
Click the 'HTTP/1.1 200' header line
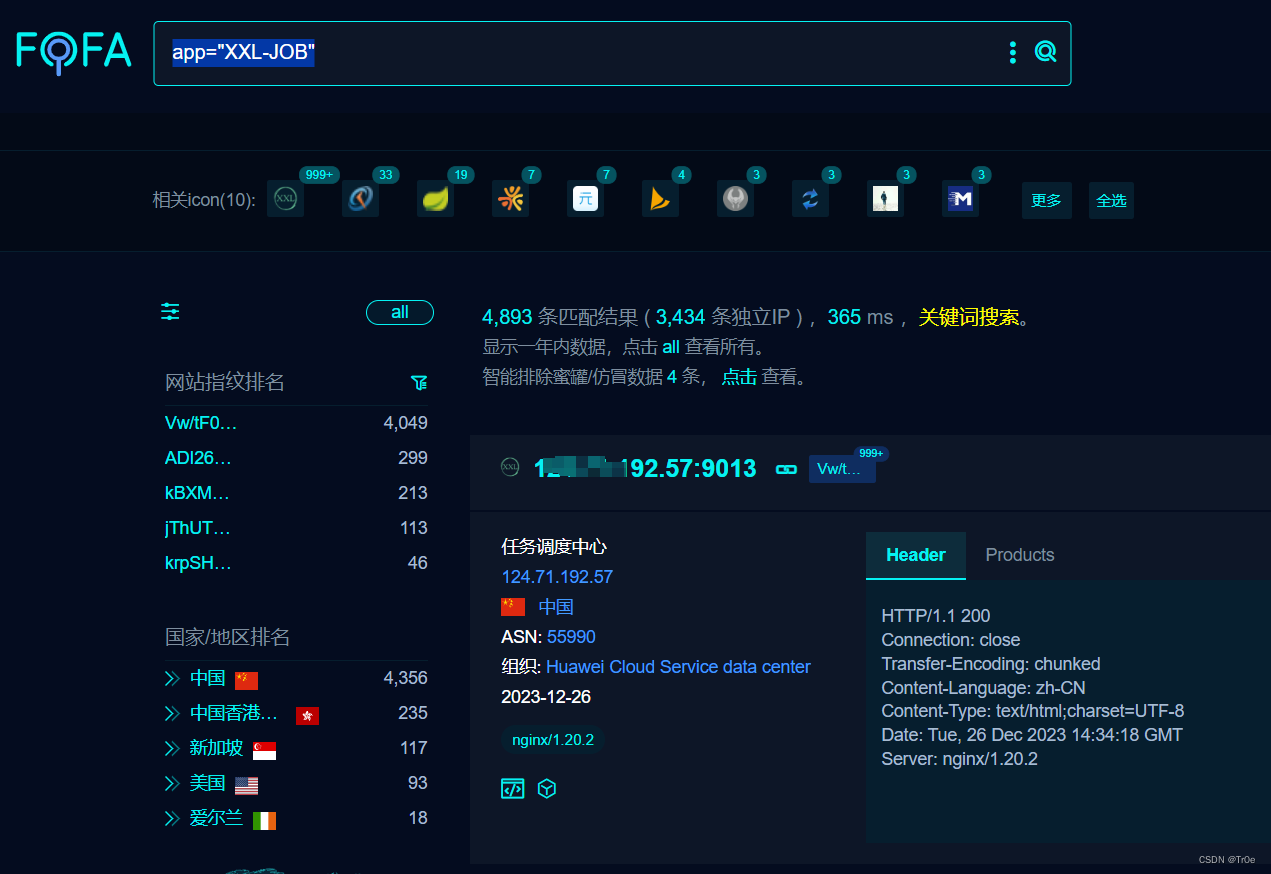pyautogui.click(x=936, y=616)
